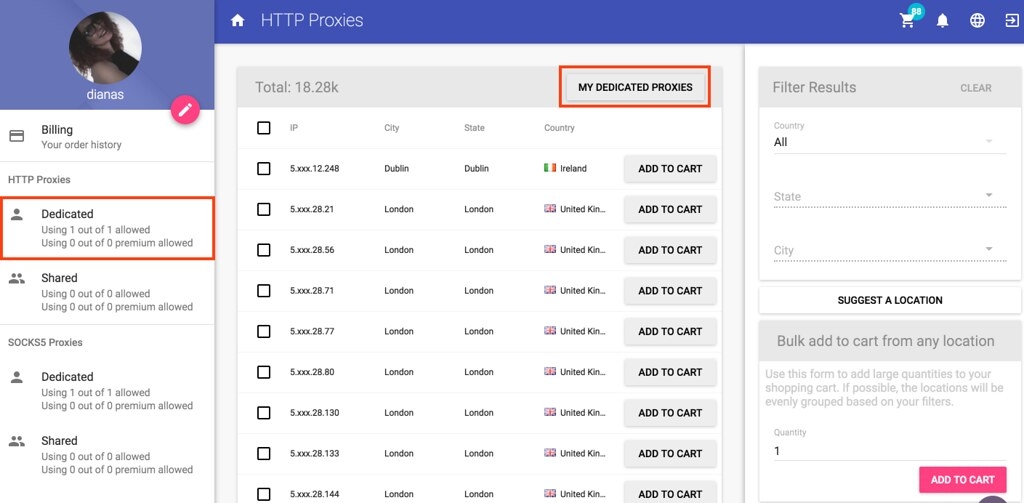Click the globe language icon
This screenshot has height=503, width=1024.
click(977, 21)
